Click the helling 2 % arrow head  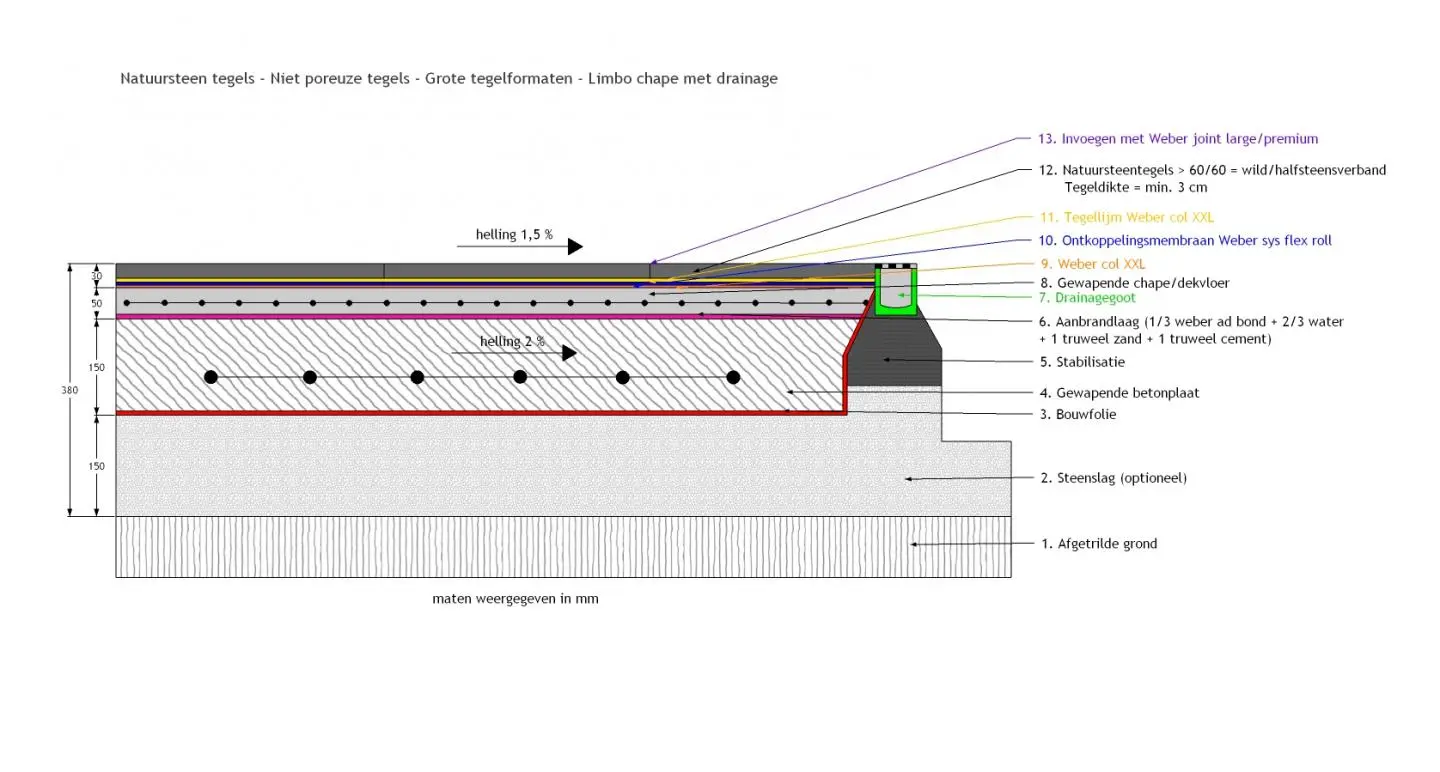[571, 353]
